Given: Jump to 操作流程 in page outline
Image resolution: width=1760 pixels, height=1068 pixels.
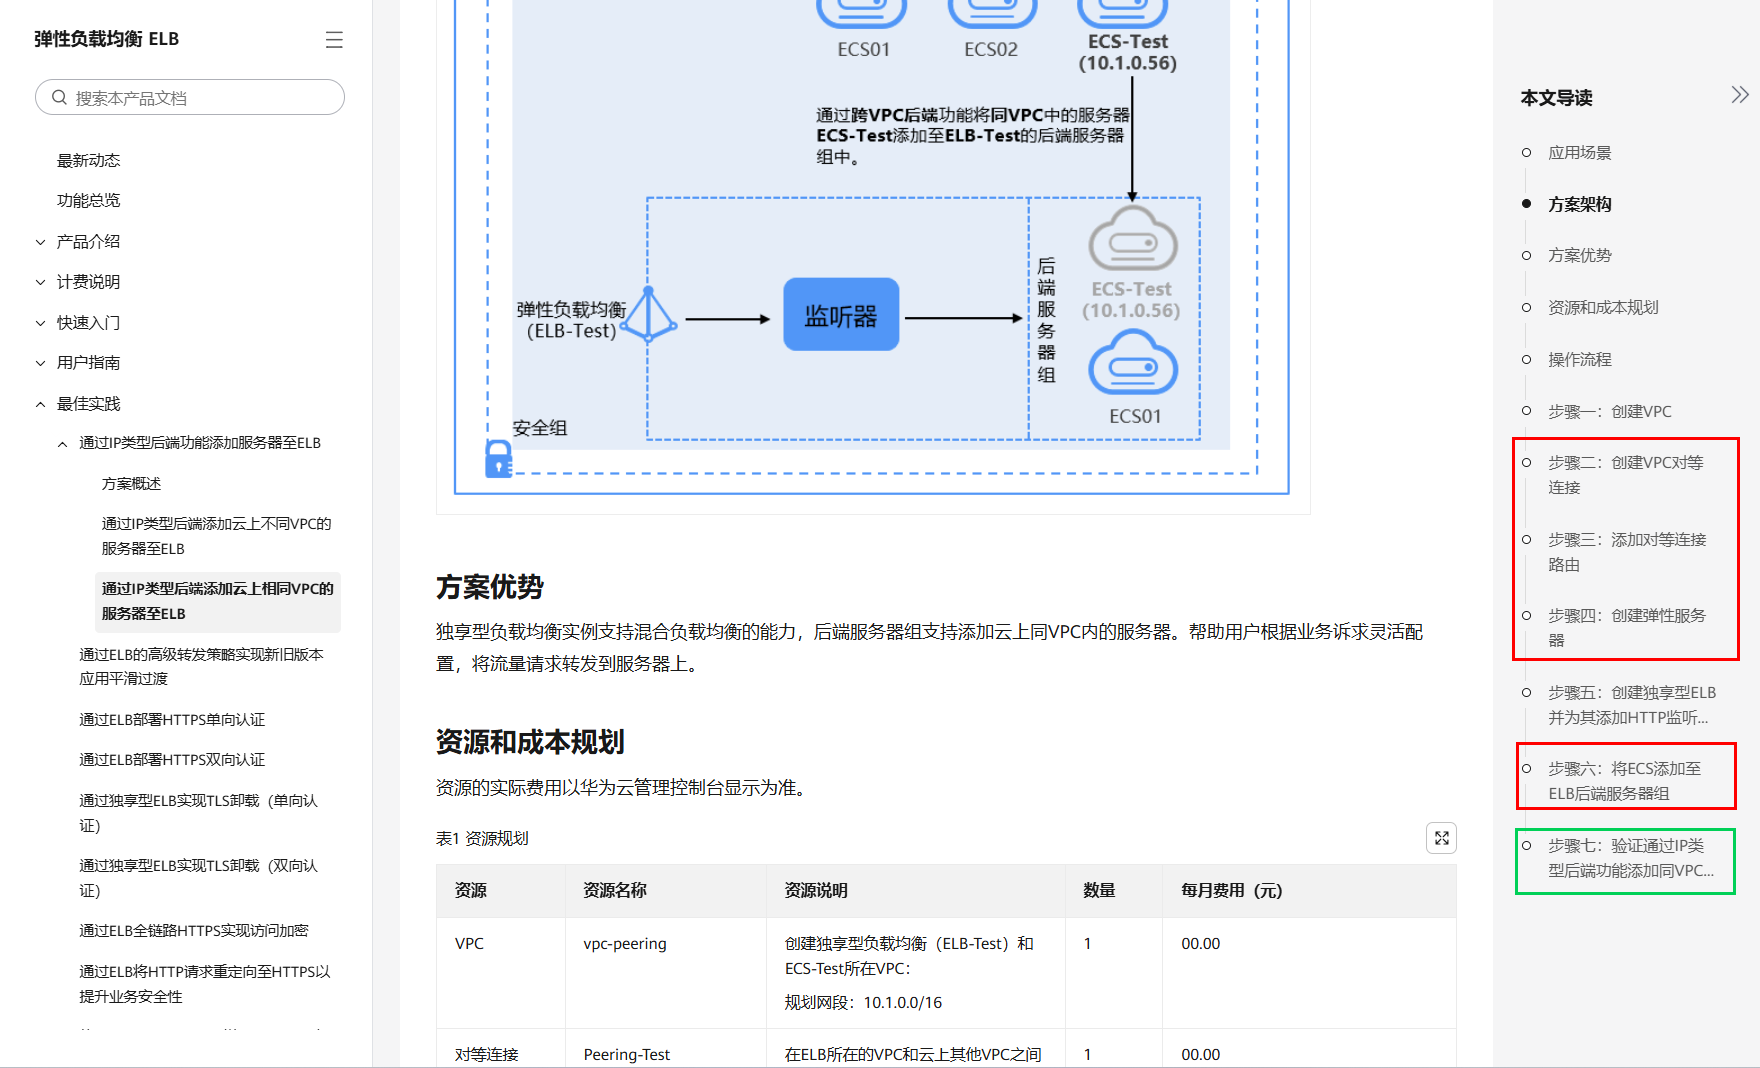Looking at the screenshot, I should click(1579, 359).
